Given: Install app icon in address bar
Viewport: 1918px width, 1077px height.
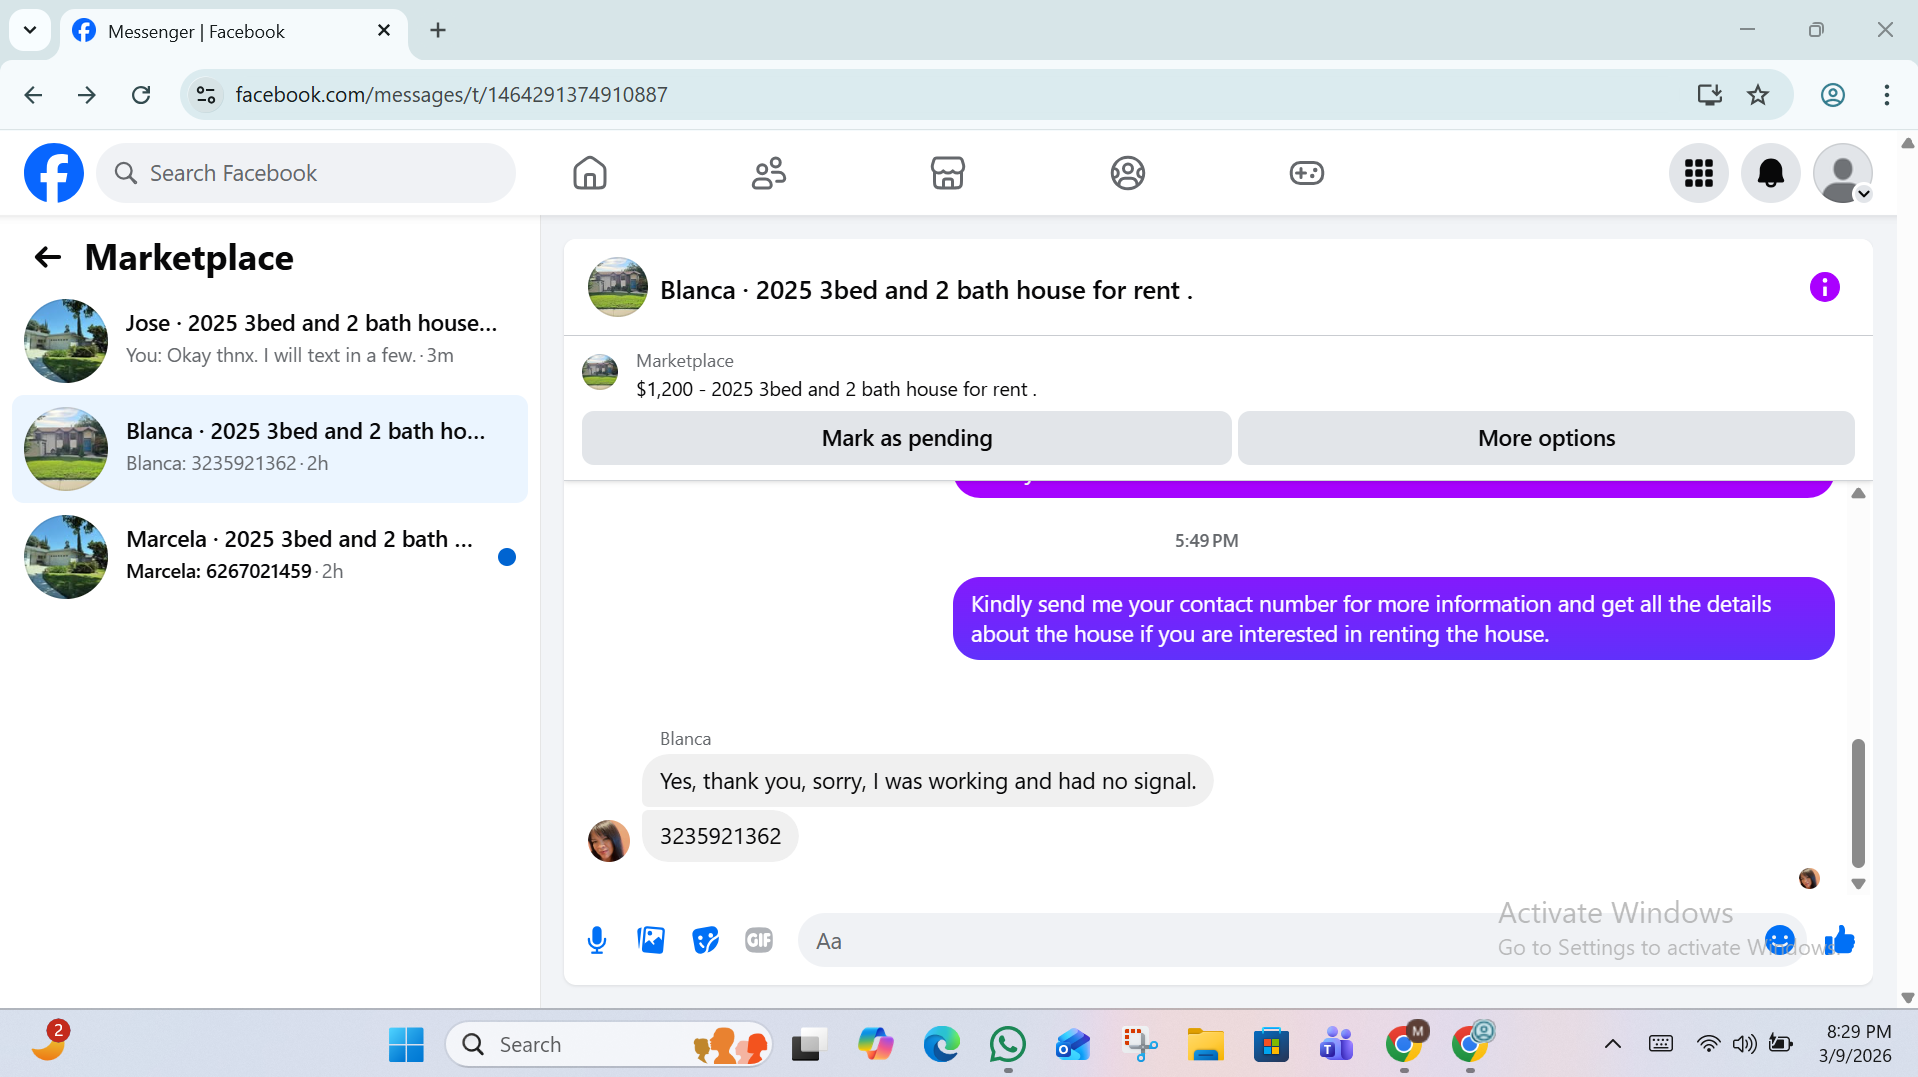Looking at the screenshot, I should (x=1709, y=95).
